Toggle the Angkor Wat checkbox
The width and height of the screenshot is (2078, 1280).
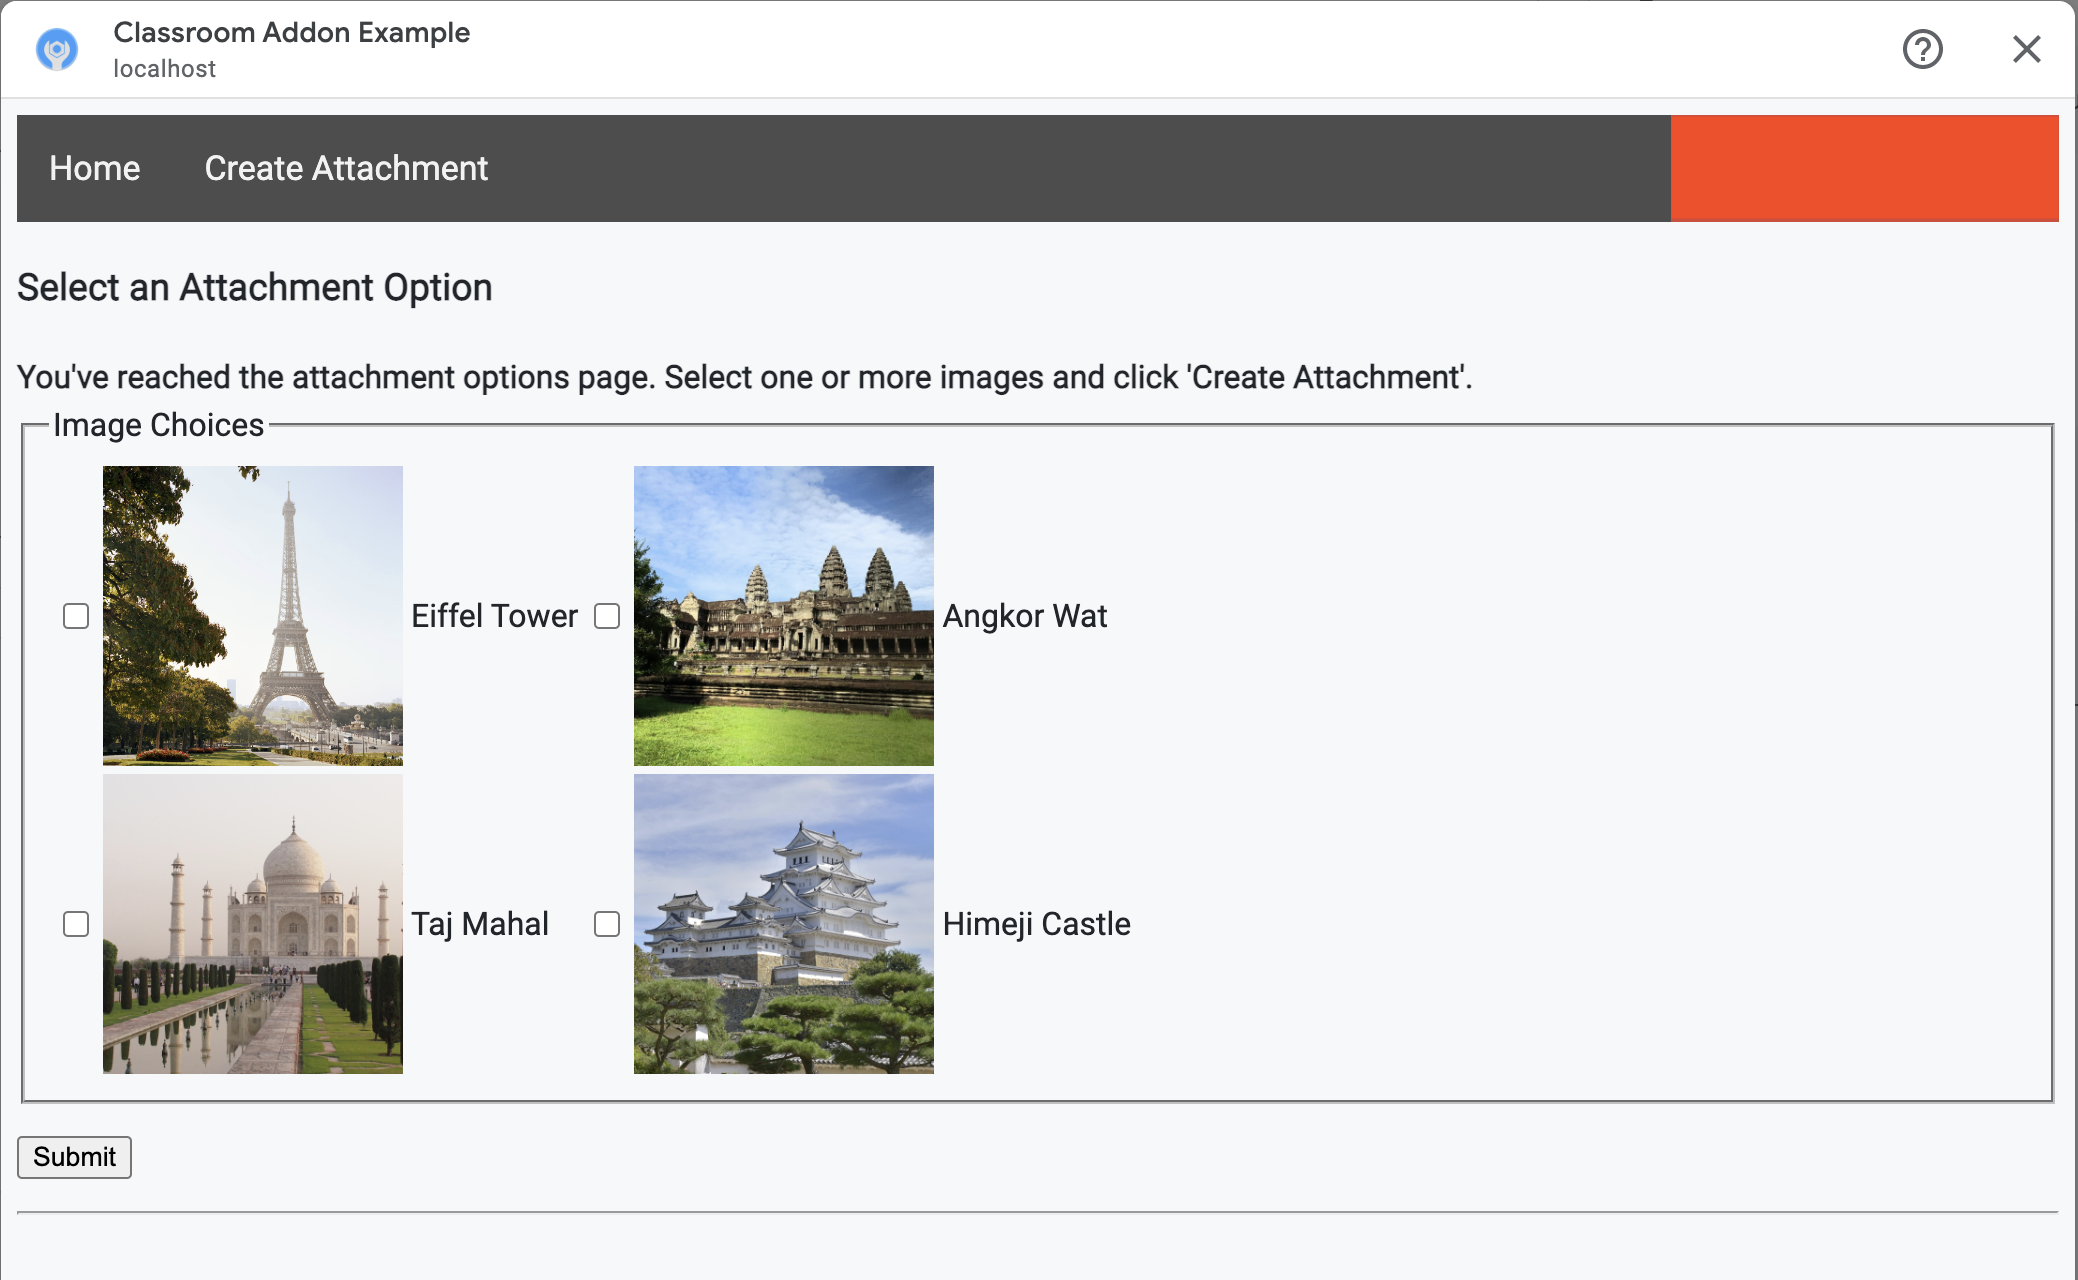607,616
